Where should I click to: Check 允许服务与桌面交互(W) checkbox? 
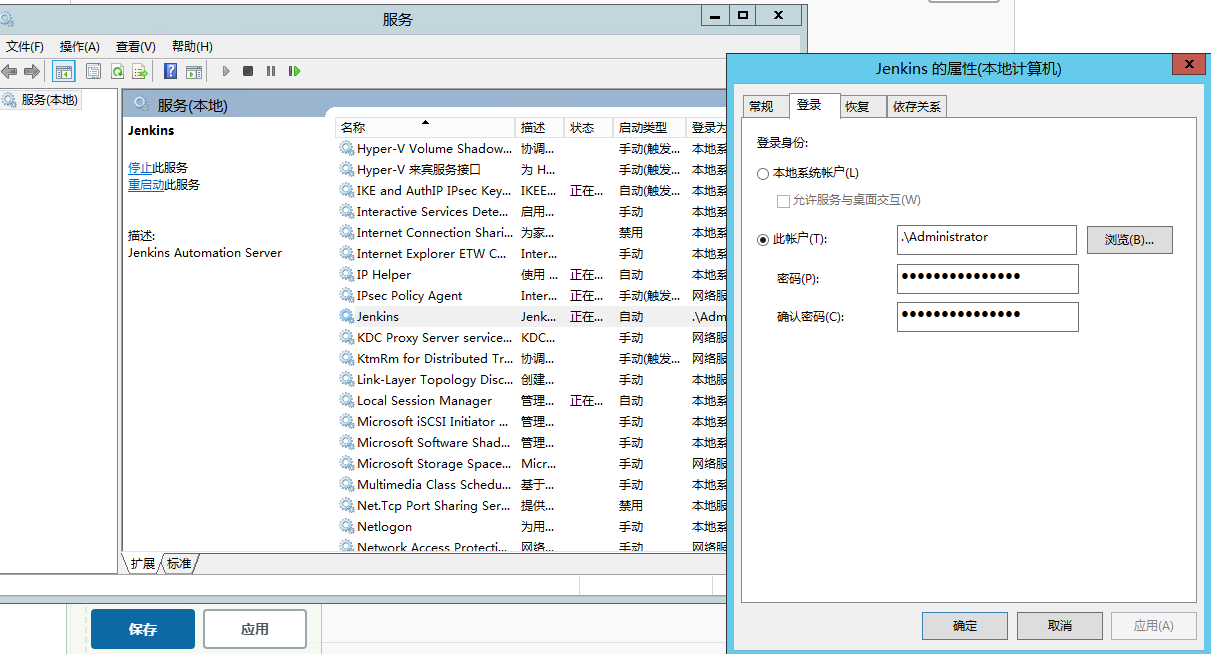coord(783,200)
